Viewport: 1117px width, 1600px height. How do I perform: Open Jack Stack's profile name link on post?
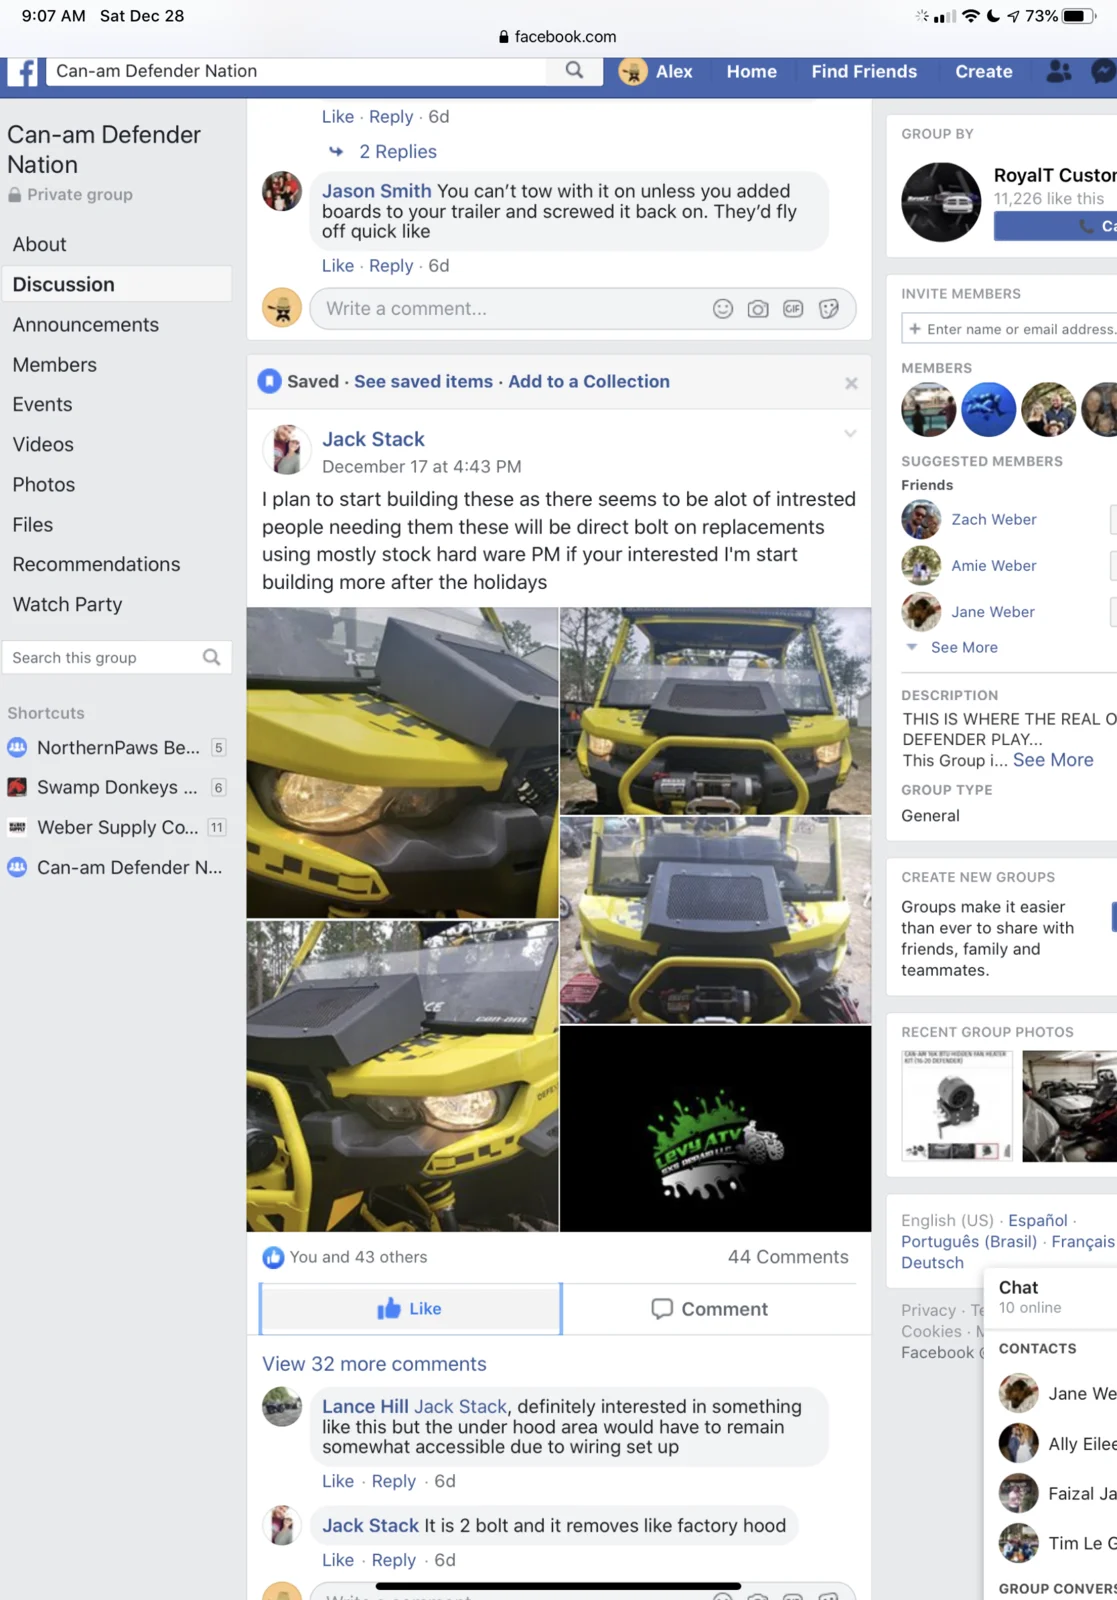click(x=373, y=440)
